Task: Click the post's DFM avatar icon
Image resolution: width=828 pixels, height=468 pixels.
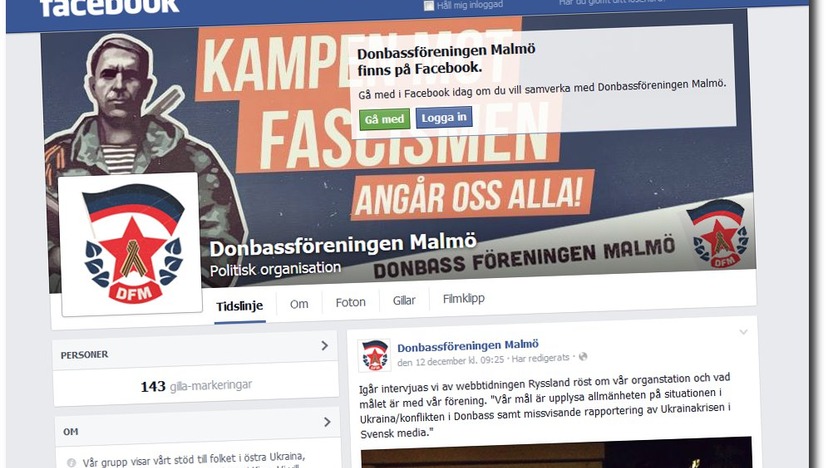Action: point(374,355)
